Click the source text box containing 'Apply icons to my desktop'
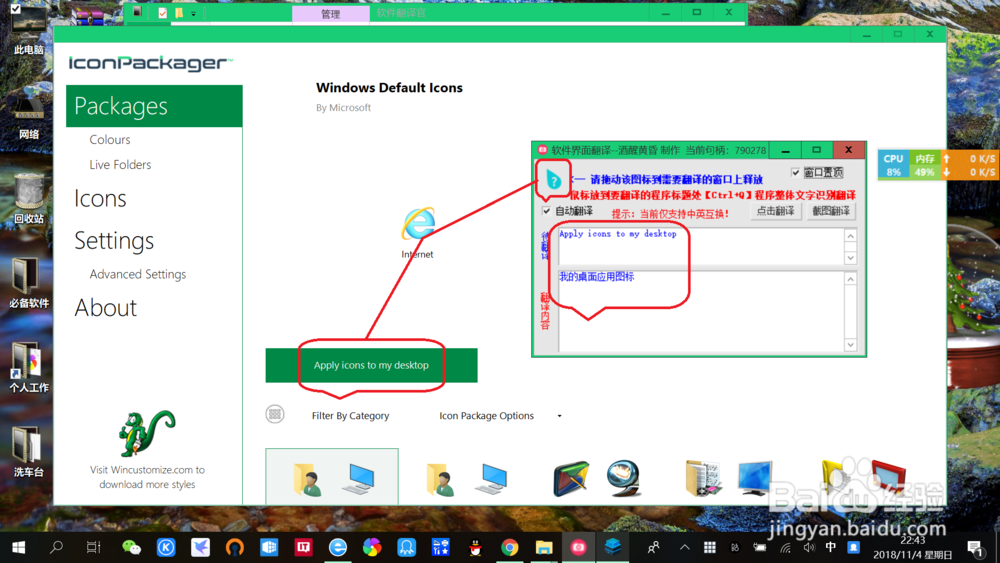1000x563 pixels. pos(702,246)
